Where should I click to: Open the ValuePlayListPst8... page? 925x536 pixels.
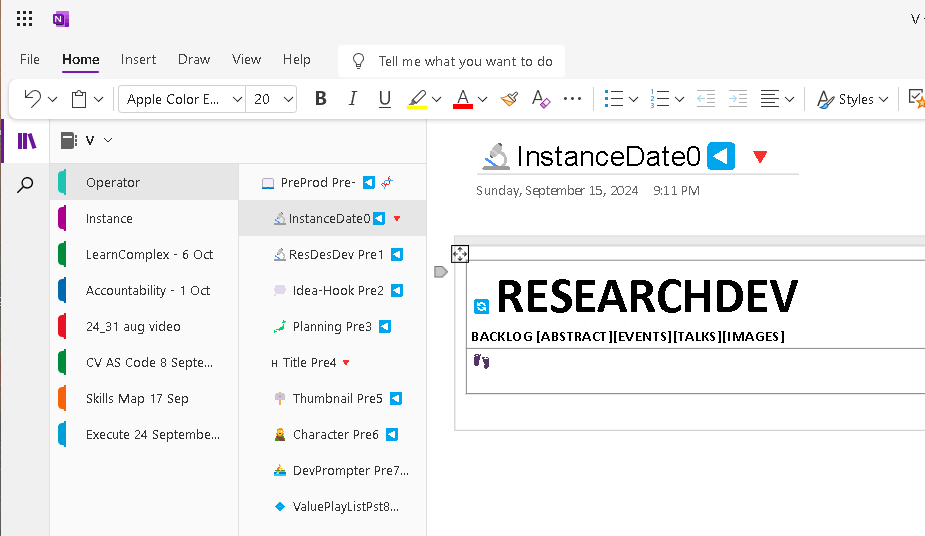click(333, 506)
